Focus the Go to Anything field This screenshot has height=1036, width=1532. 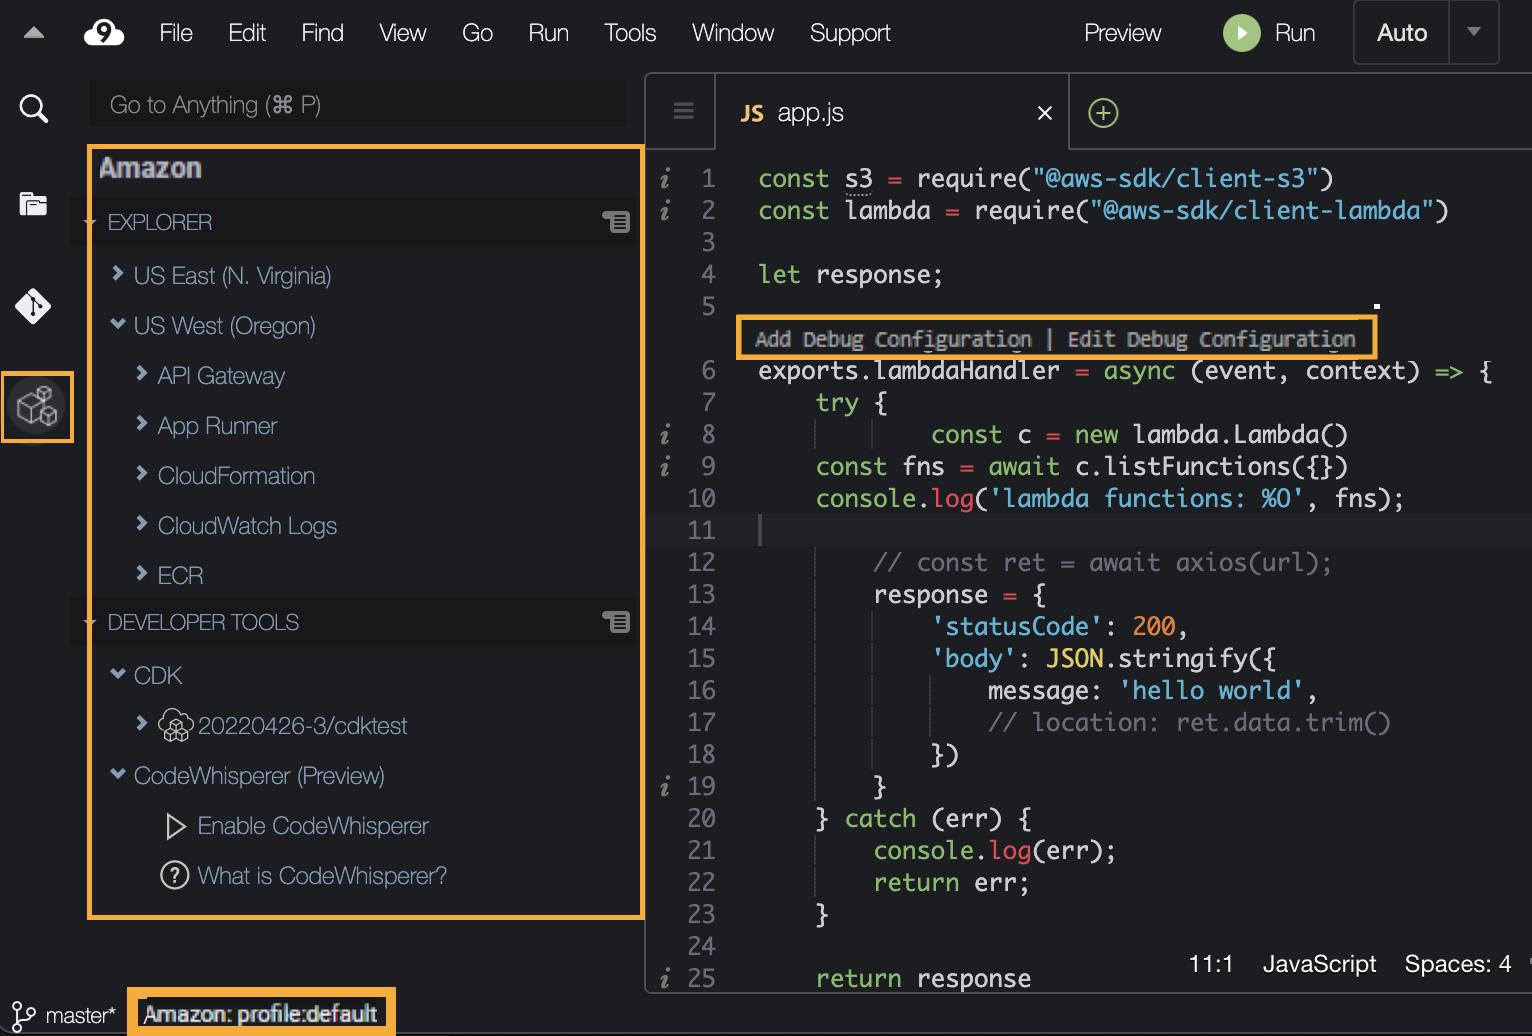(357, 104)
